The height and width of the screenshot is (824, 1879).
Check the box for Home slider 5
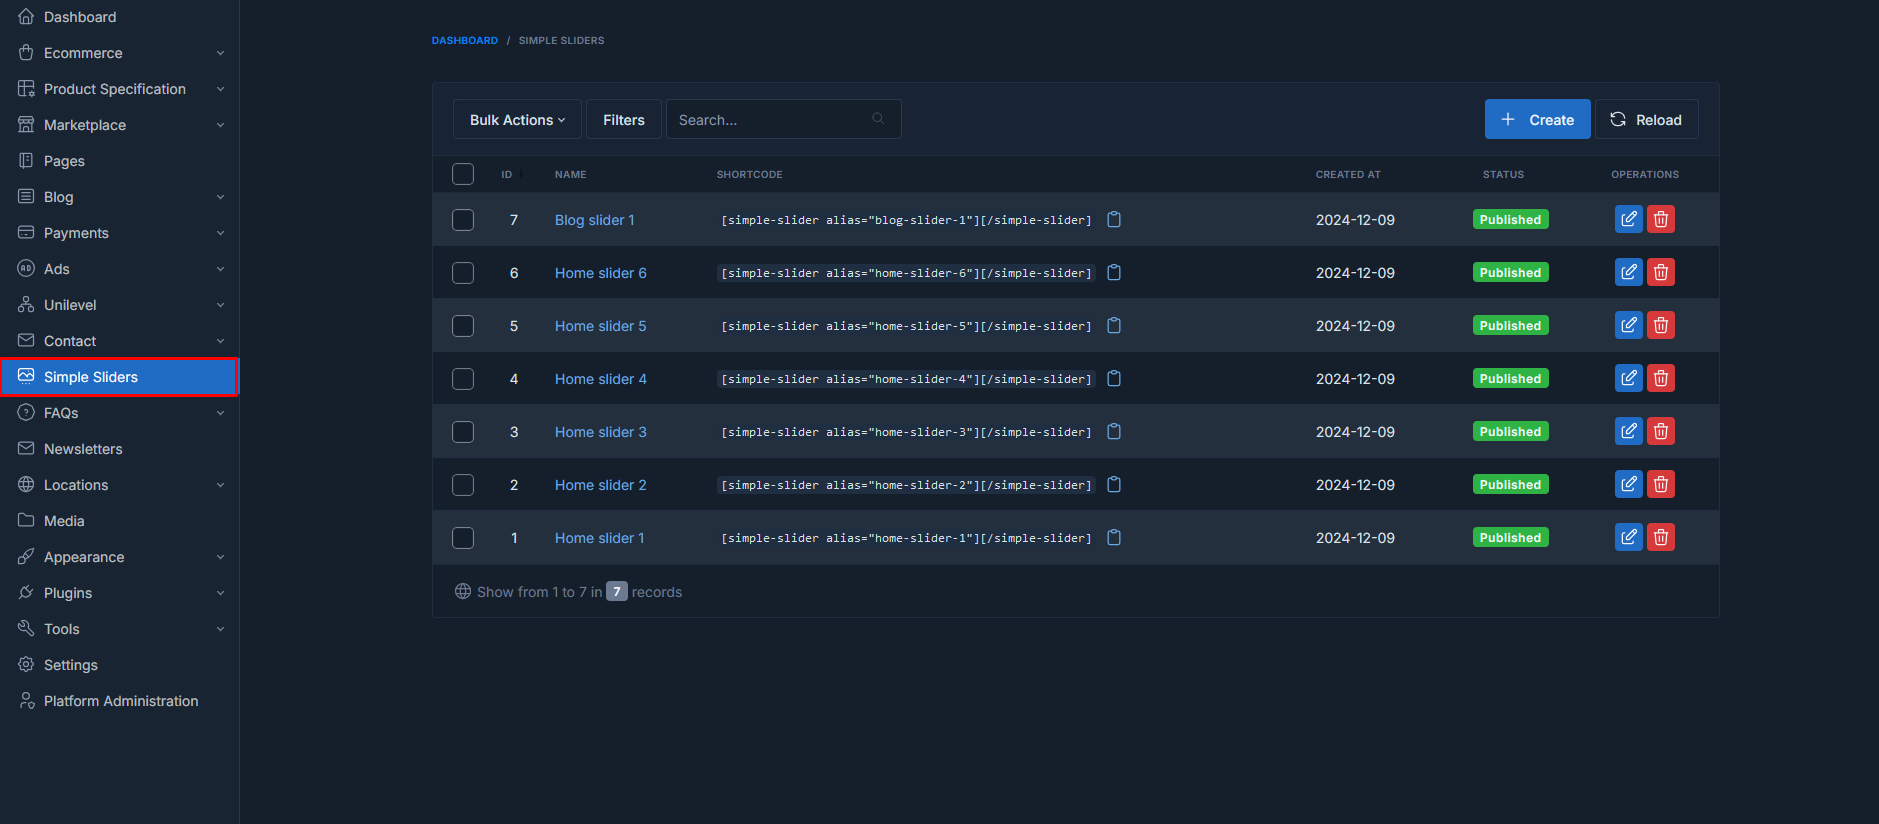[463, 326]
